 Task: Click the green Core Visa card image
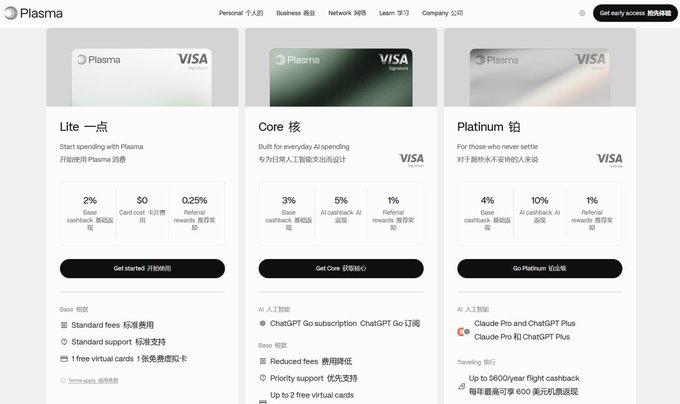(341, 77)
